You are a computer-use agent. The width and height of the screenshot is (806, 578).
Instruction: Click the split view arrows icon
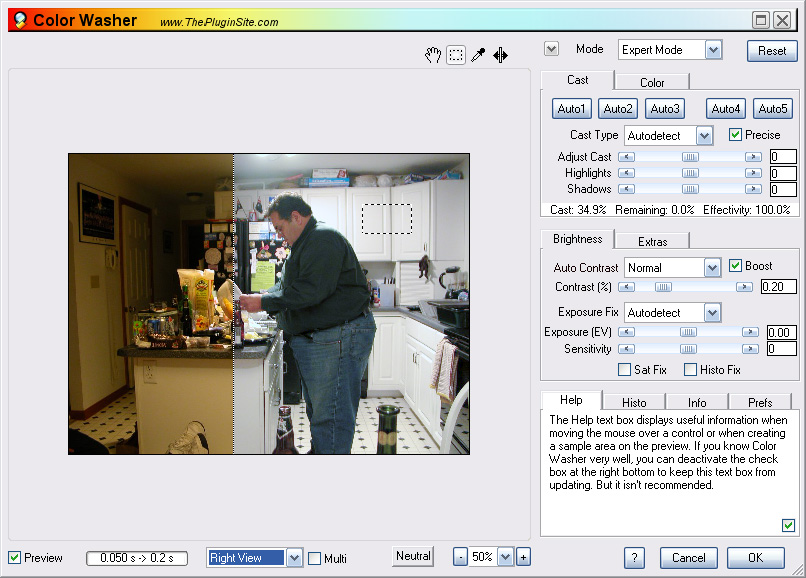pyautogui.click(x=500, y=55)
